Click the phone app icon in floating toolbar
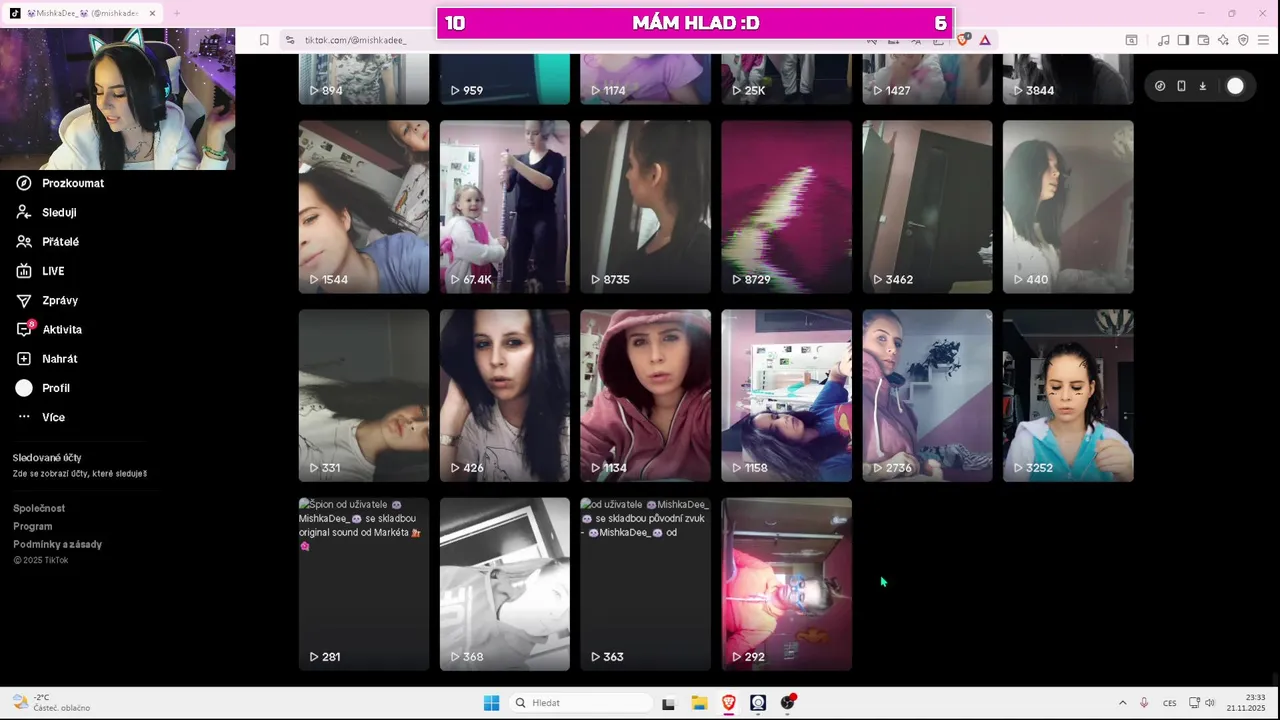Image resolution: width=1280 pixels, height=720 pixels. pyautogui.click(x=1181, y=86)
